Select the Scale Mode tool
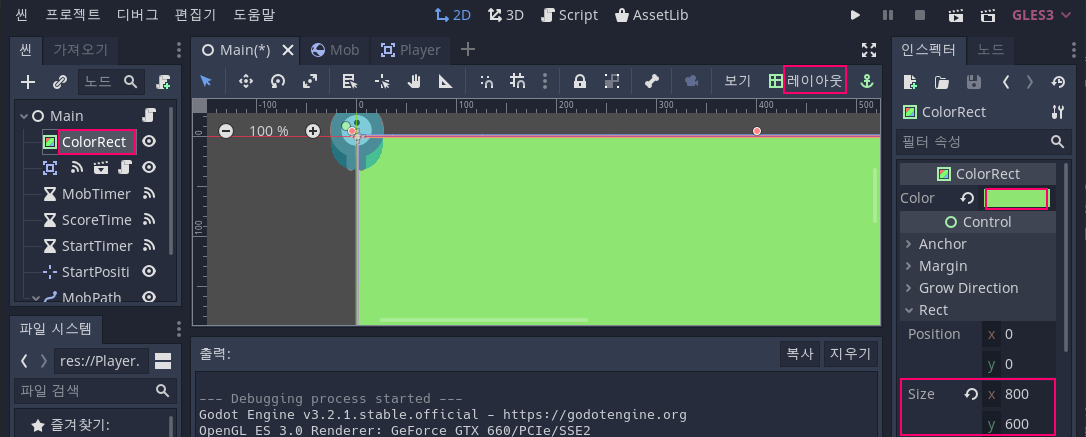 (310, 81)
